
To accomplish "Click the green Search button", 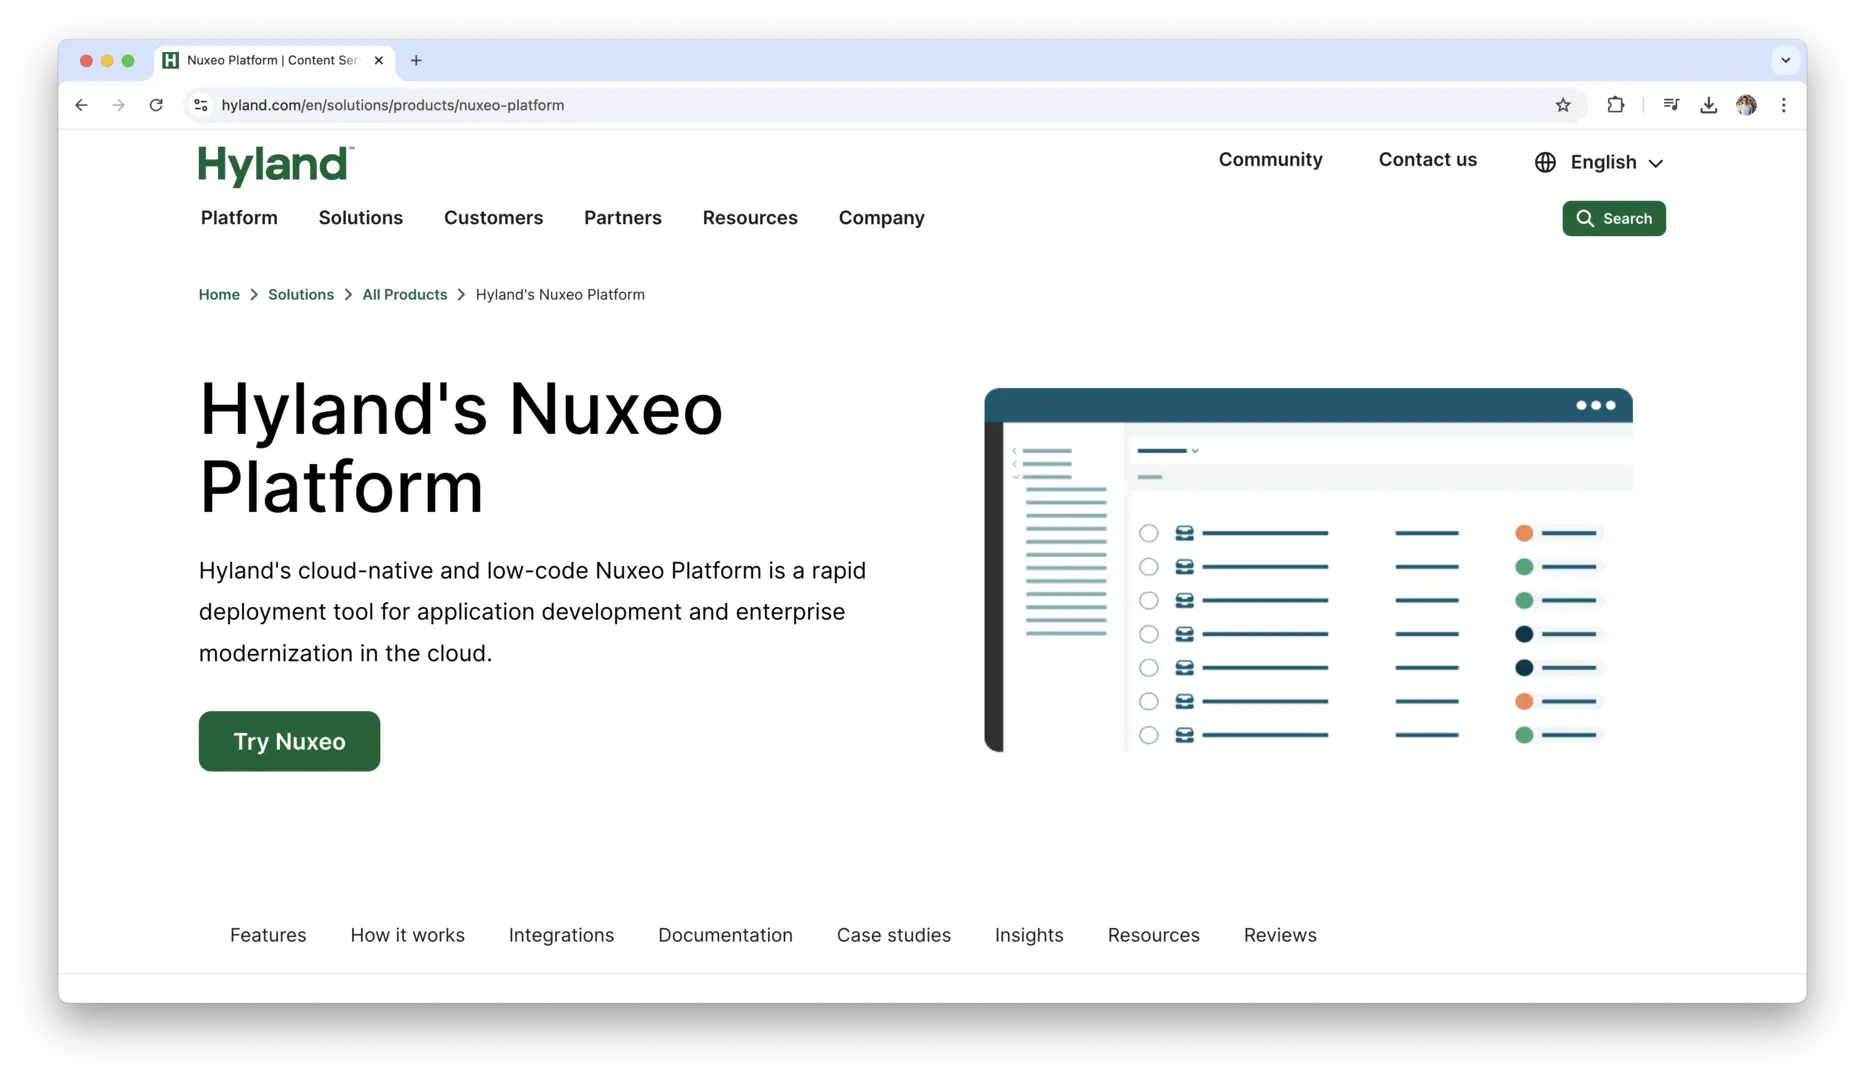I will [x=1613, y=218].
